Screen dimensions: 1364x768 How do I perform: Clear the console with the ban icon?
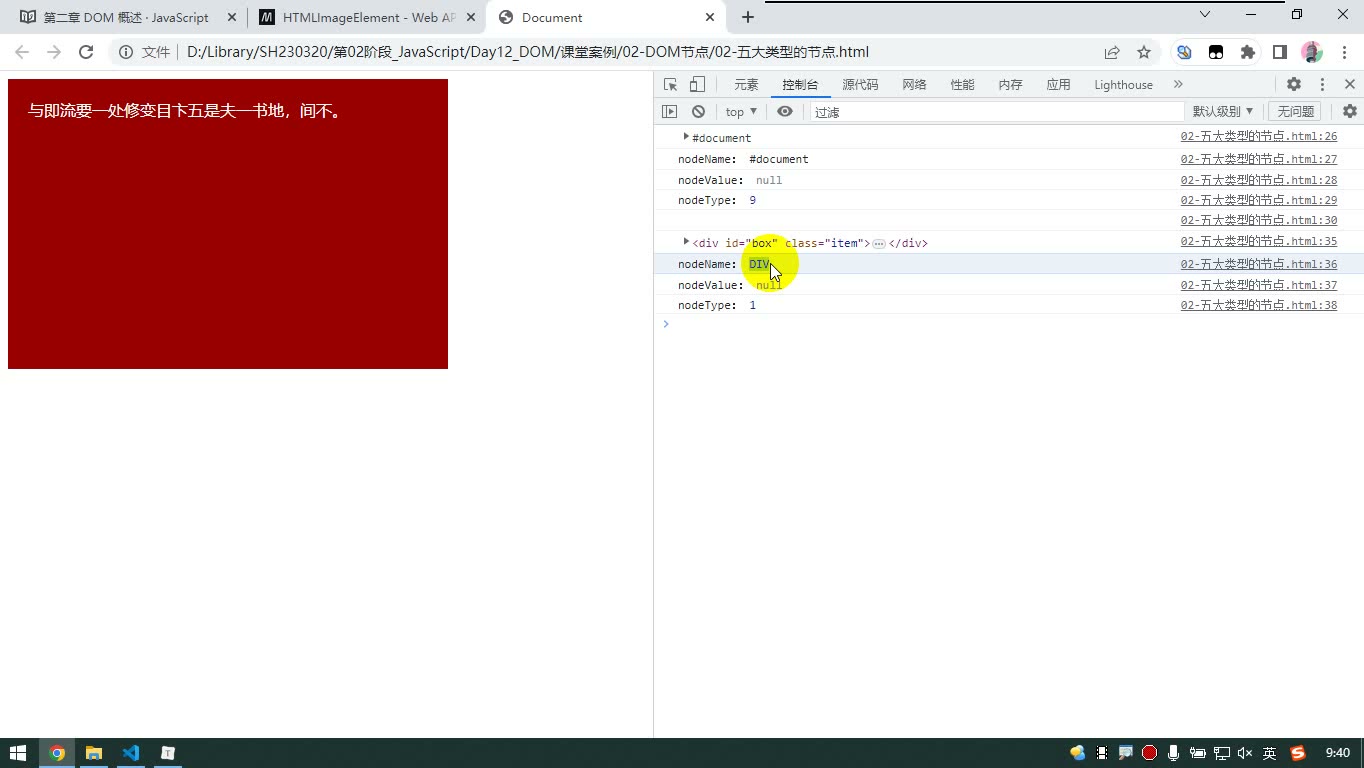[698, 112]
